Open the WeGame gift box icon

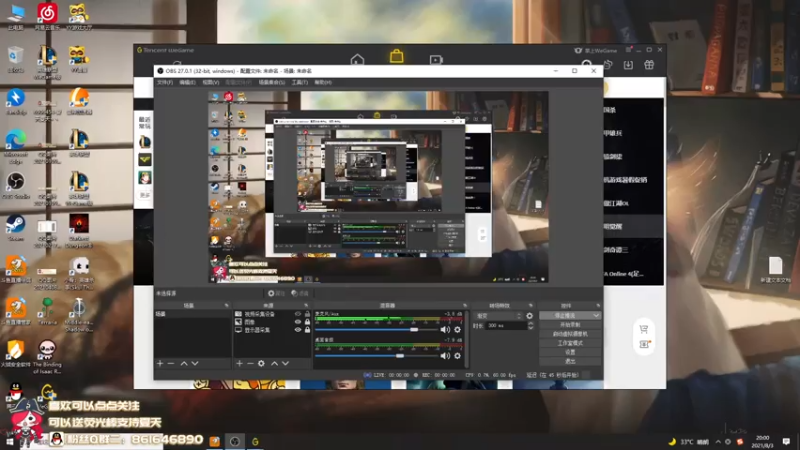coord(649,65)
